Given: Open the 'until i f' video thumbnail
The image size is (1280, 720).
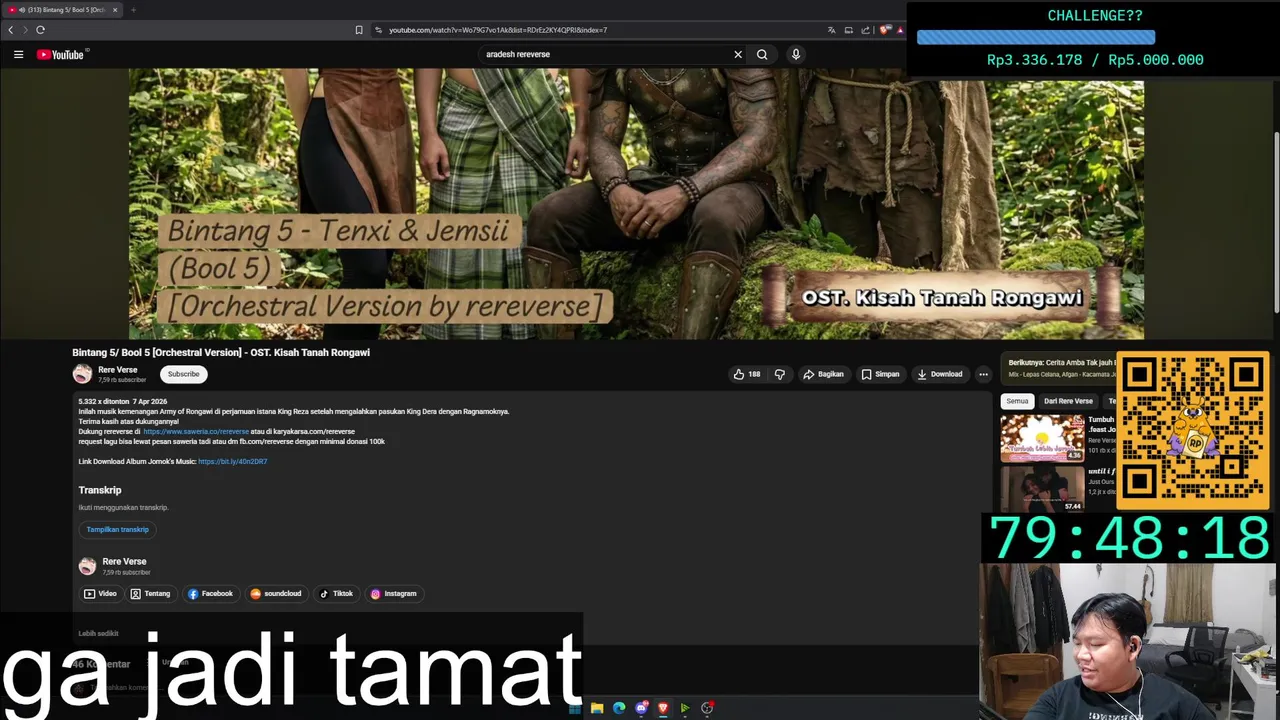Looking at the screenshot, I should point(1042,489).
